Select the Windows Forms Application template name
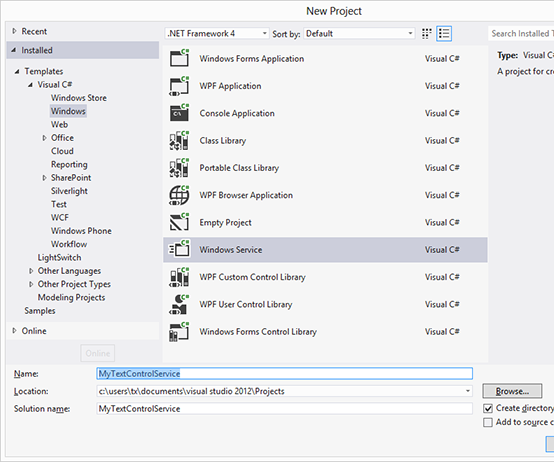554x462 pixels. [252, 59]
